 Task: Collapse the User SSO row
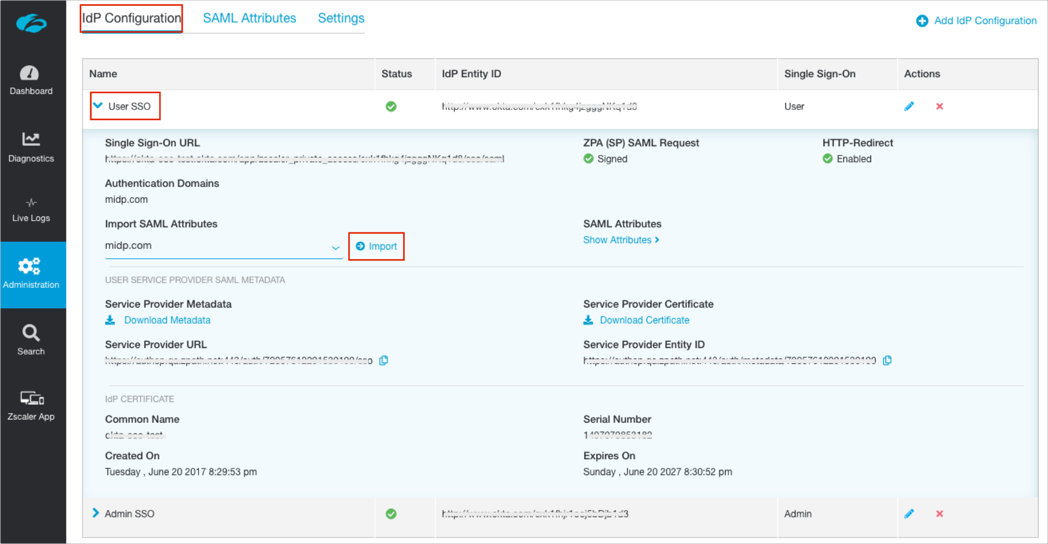(98, 106)
